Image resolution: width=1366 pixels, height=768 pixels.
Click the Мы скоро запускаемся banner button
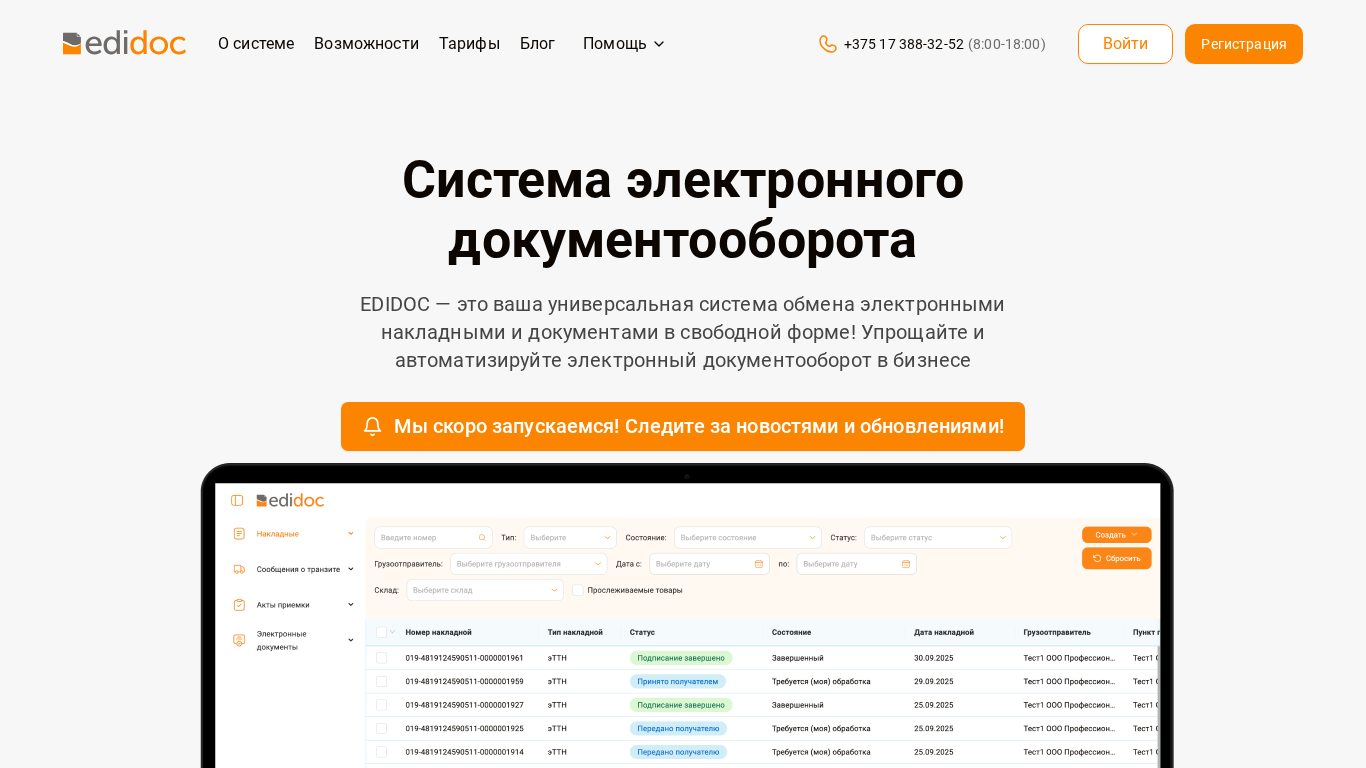coord(683,427)
